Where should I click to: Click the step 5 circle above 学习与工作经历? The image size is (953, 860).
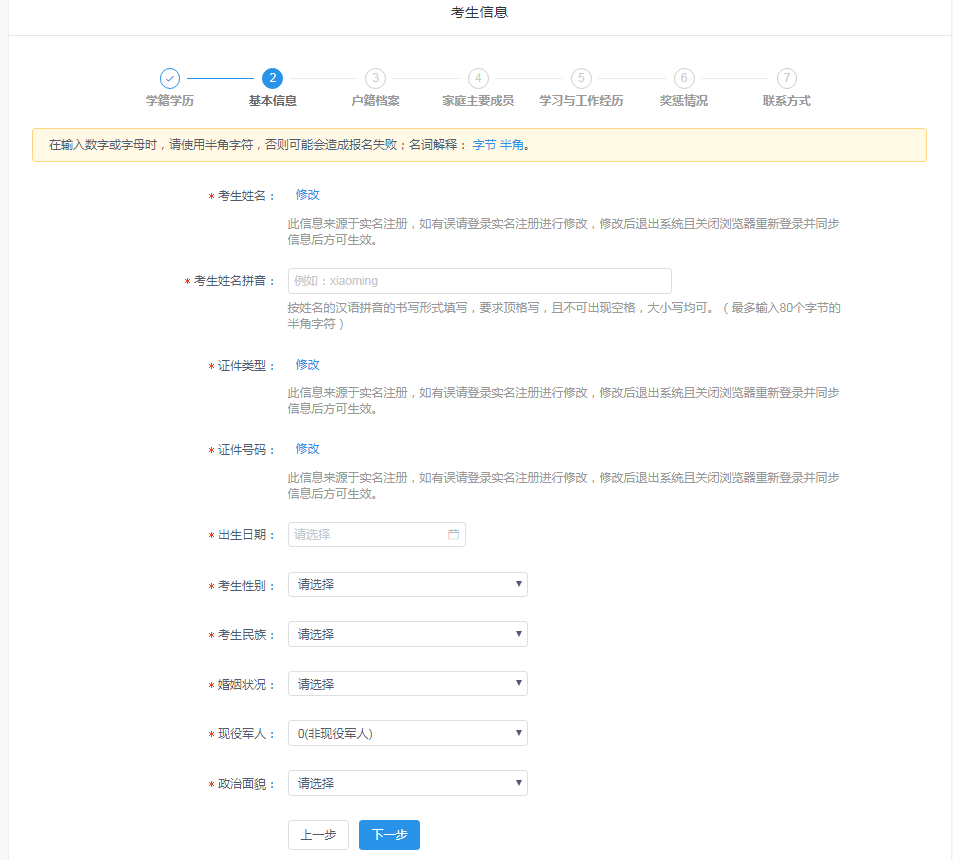[x=581, y=77]
